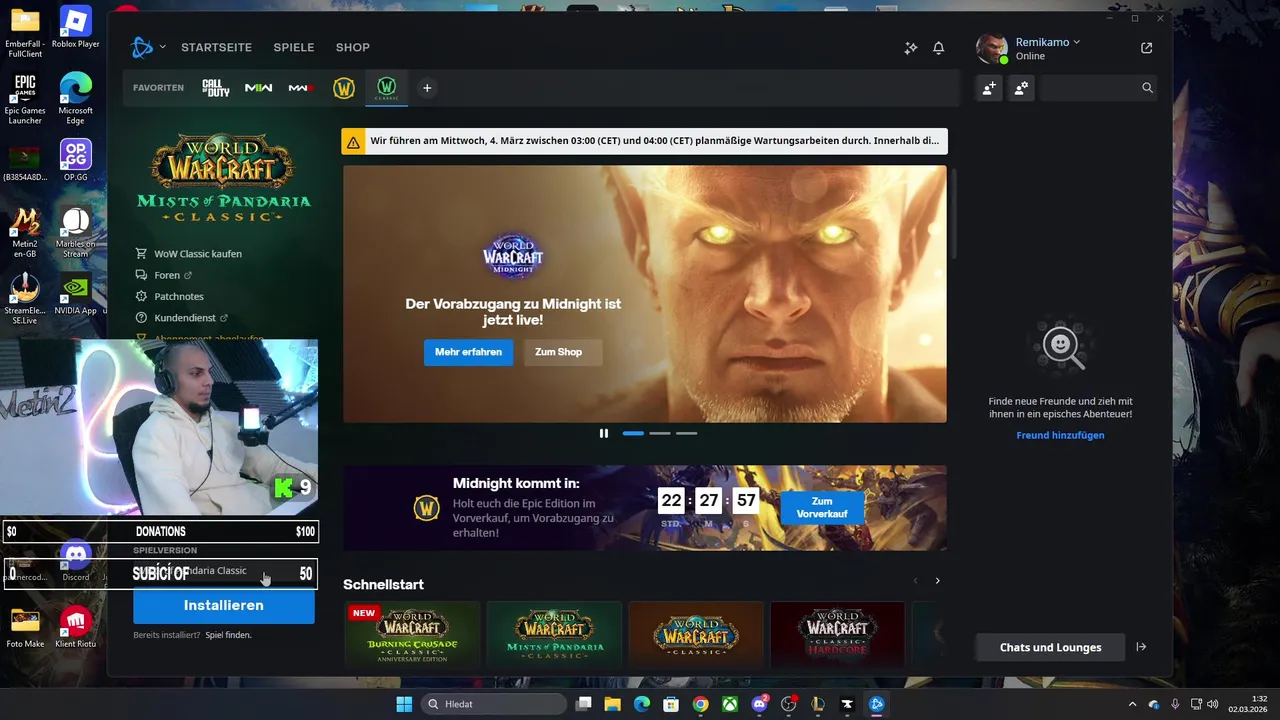Click the Mehr erfahren button
The width and height of the screenshot is (1280, 720).
coord(468,352)
